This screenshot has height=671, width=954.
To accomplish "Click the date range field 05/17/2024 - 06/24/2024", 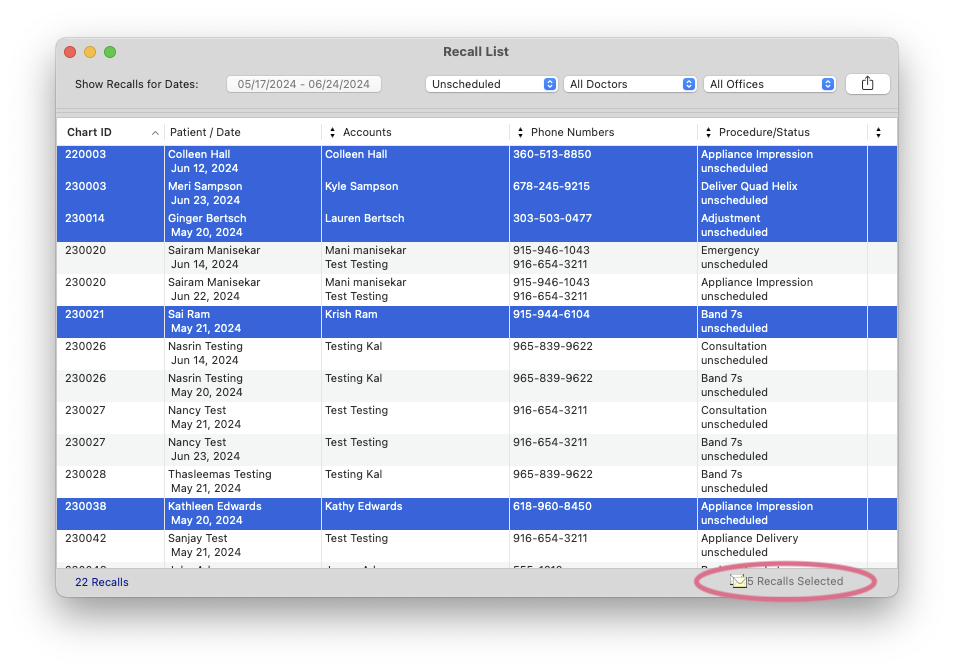I will 304,84.
